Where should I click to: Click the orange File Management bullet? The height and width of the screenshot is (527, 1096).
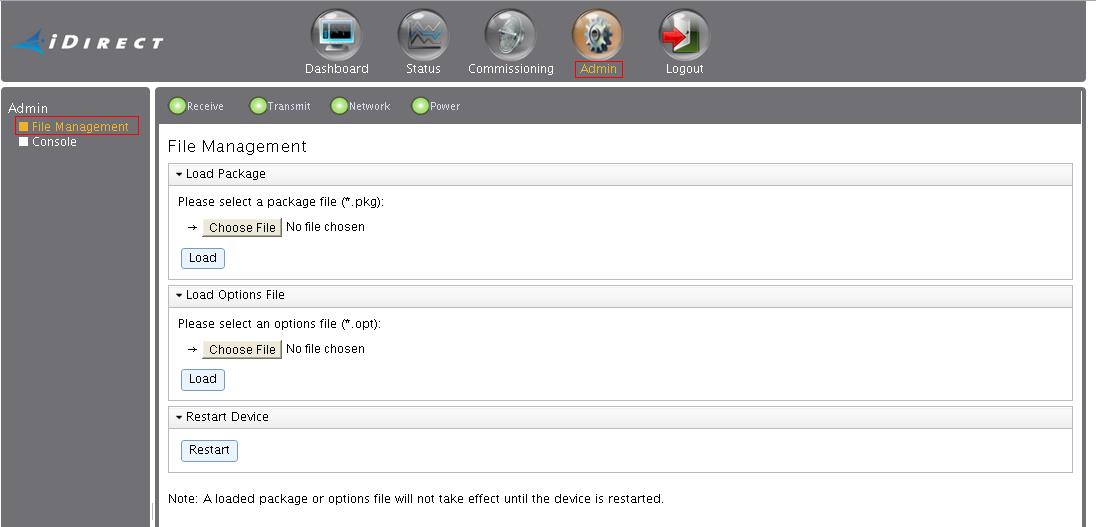click(23, 127)
